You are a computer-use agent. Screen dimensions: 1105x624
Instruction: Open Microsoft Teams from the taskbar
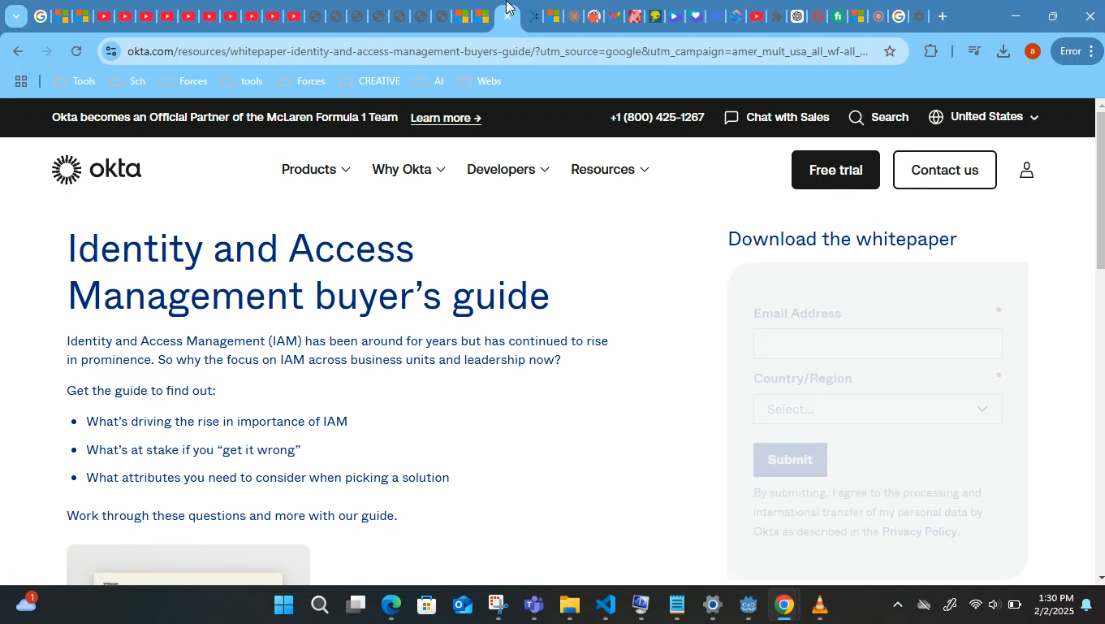tap(534, 605)
